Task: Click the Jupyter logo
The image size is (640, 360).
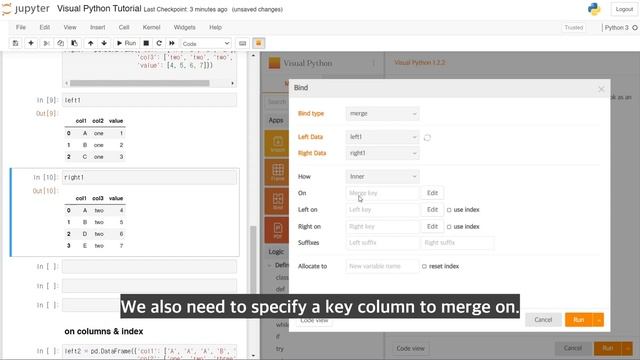Action: click(x=26, y=9)
